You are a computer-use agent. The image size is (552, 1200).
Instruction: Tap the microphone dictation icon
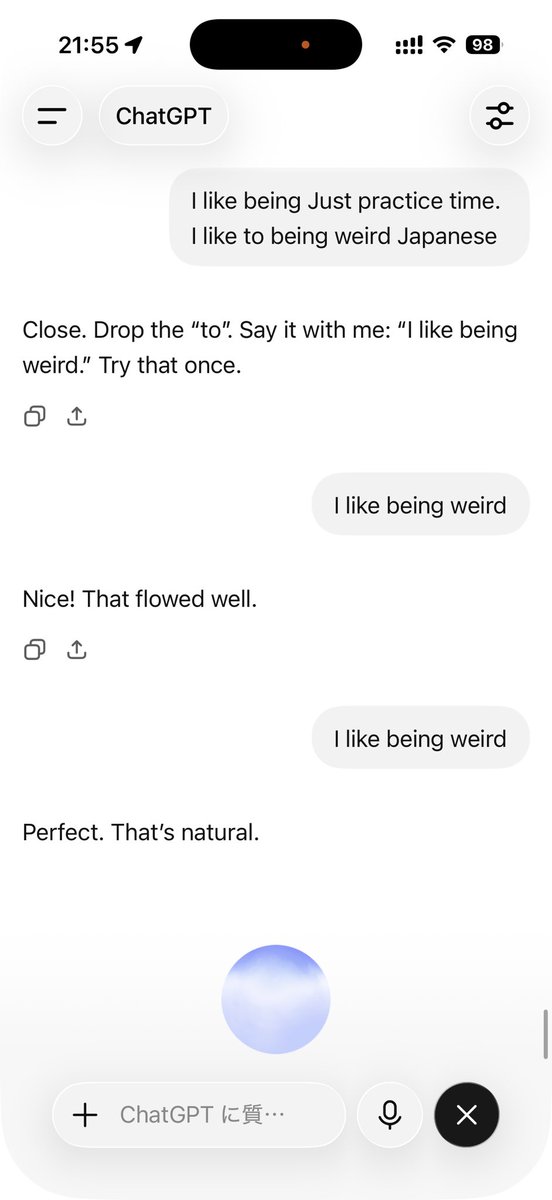[x=390, y=1114]
